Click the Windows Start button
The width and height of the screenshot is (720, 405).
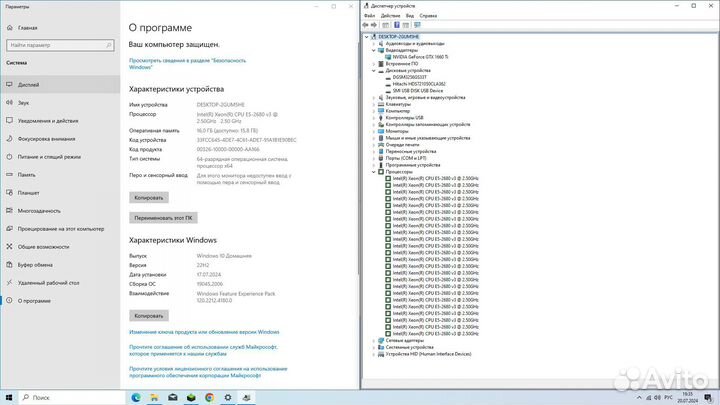[x=8, y=396]
